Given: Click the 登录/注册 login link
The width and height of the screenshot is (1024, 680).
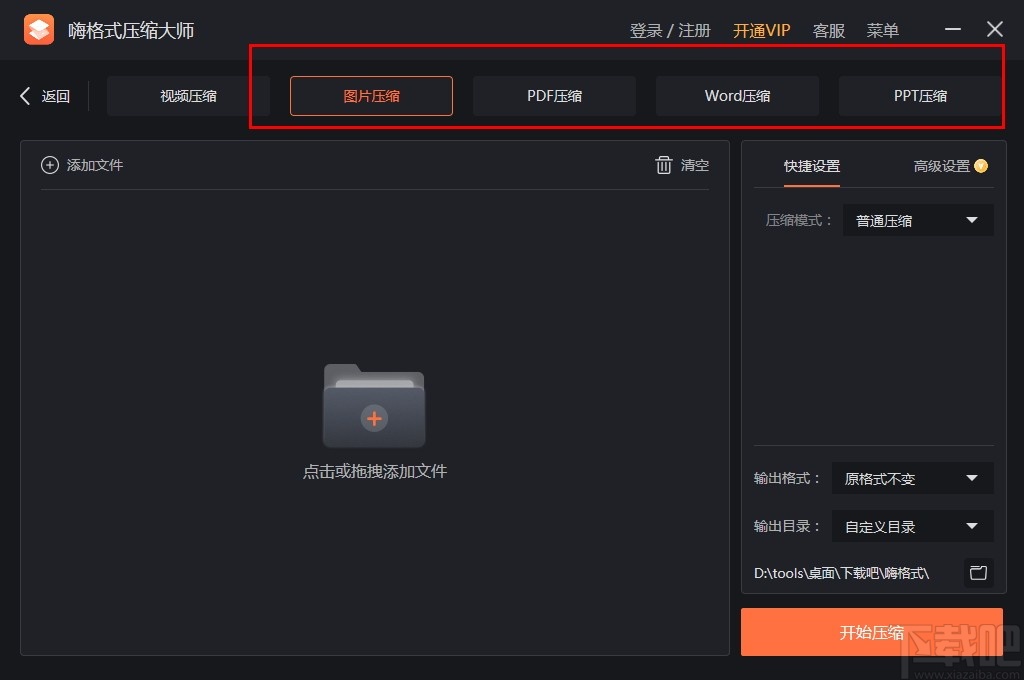Looking at the screenshot, I should 669,30.
